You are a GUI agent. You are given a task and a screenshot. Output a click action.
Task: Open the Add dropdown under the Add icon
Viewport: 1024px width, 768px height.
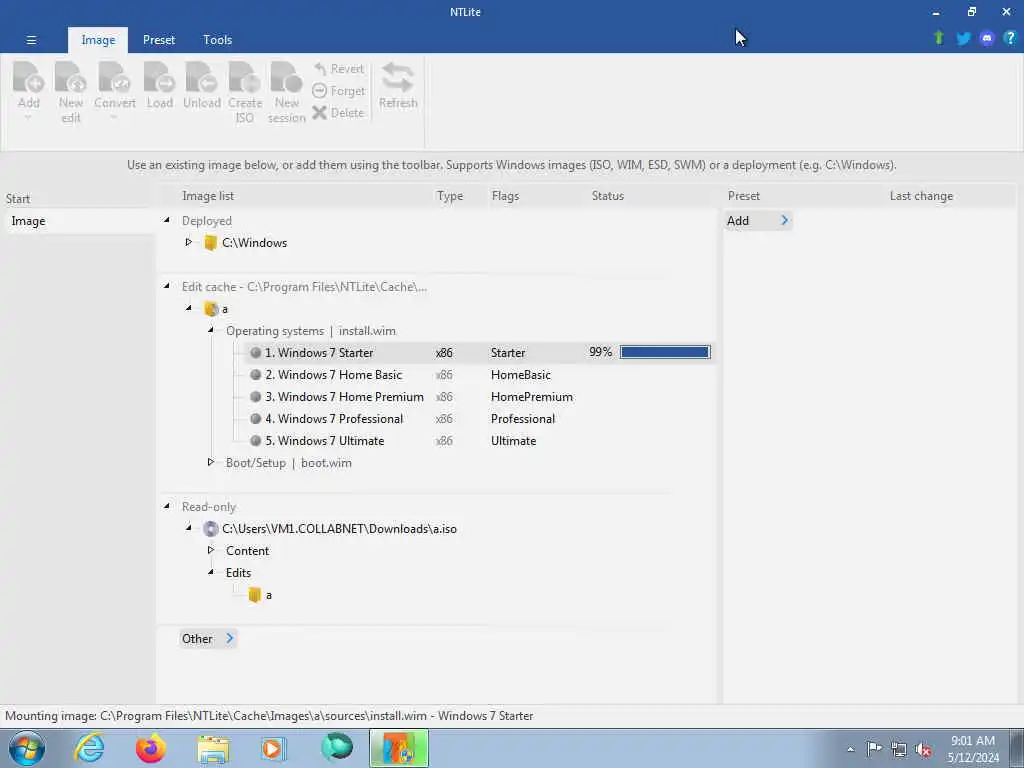(x=28, y=118)
